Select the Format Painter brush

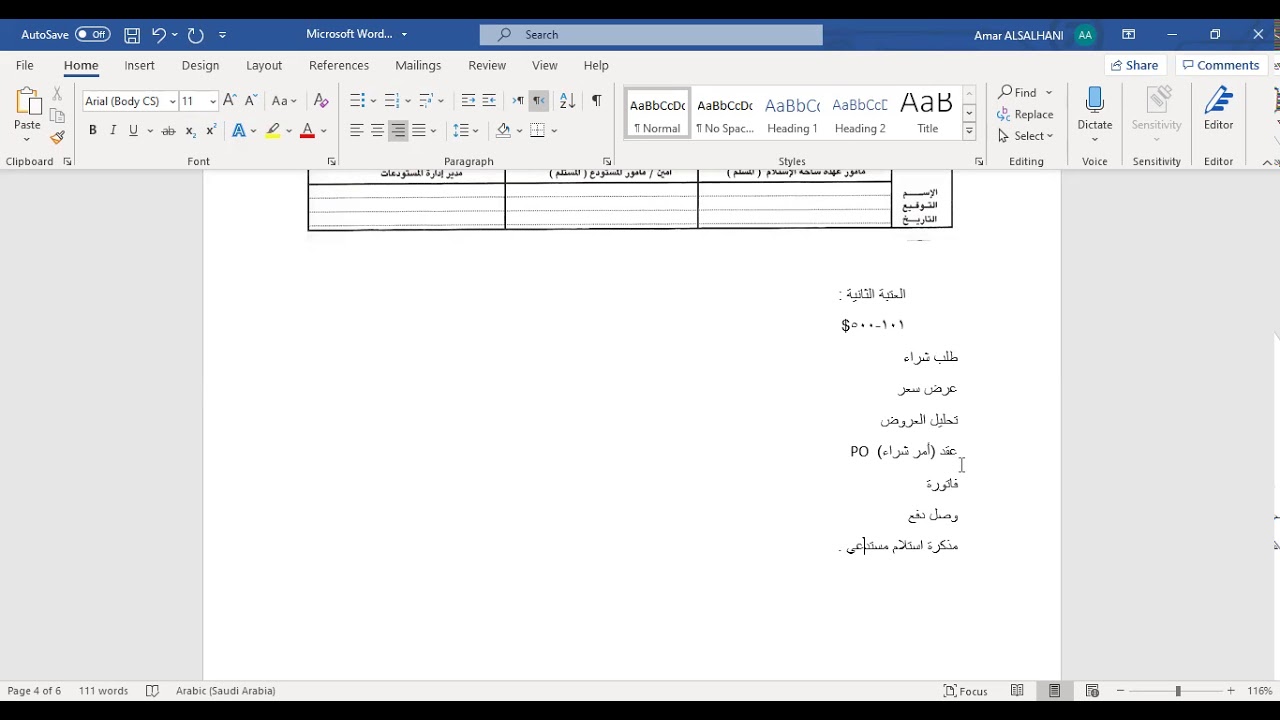[57, 137]
